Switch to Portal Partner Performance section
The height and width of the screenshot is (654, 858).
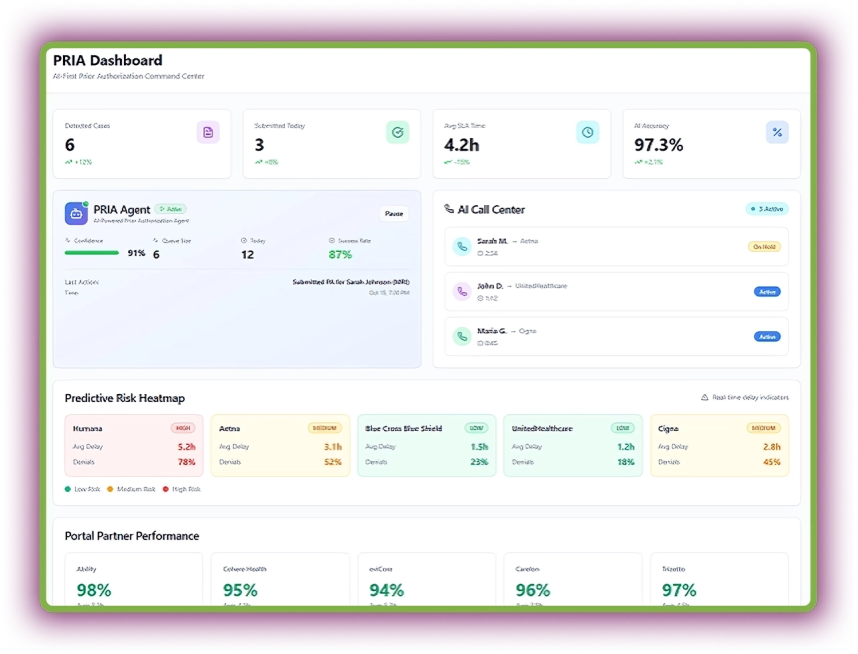tap(132, 536)
